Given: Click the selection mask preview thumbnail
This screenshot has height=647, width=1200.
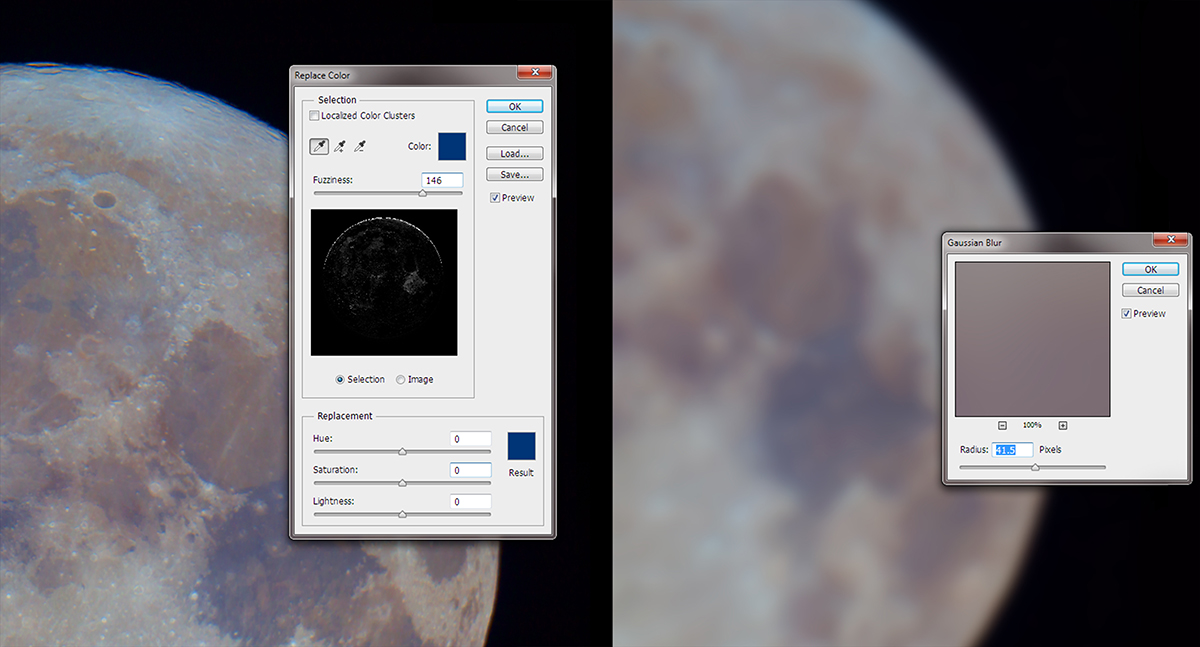Looking at the screenshot, I should click(384, 282).
